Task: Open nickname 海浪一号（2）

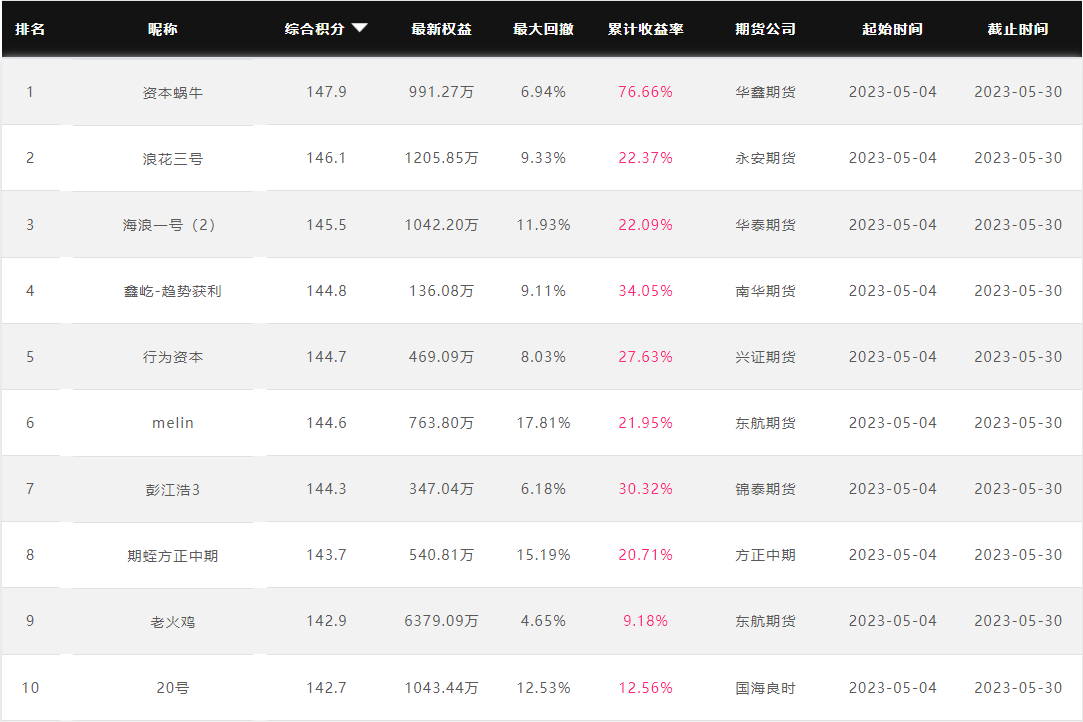Action: (x=169, y=225)
